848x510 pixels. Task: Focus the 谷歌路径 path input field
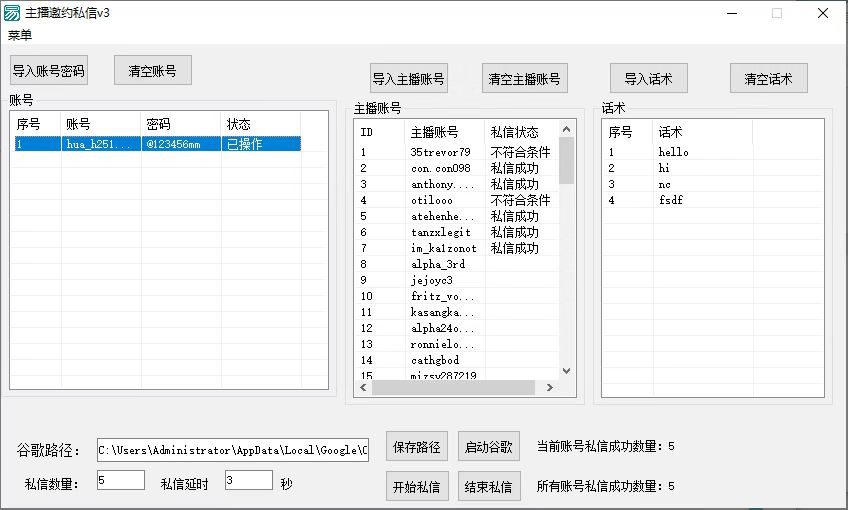pyautogui.click(x=232, y=450)
